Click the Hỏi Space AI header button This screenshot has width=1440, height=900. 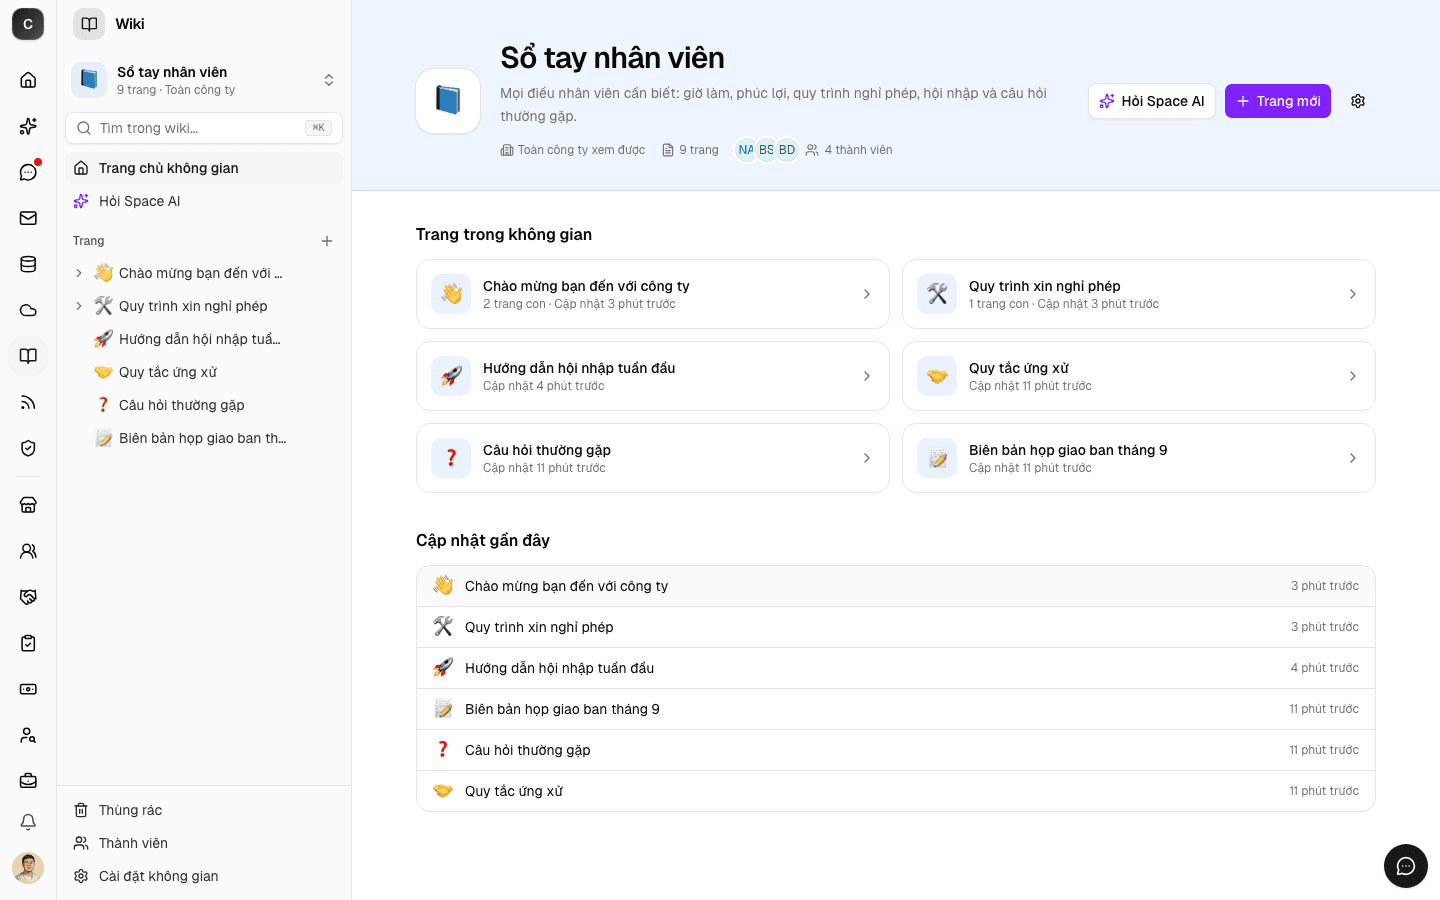pyautogui.click(x=1152, y=101)
